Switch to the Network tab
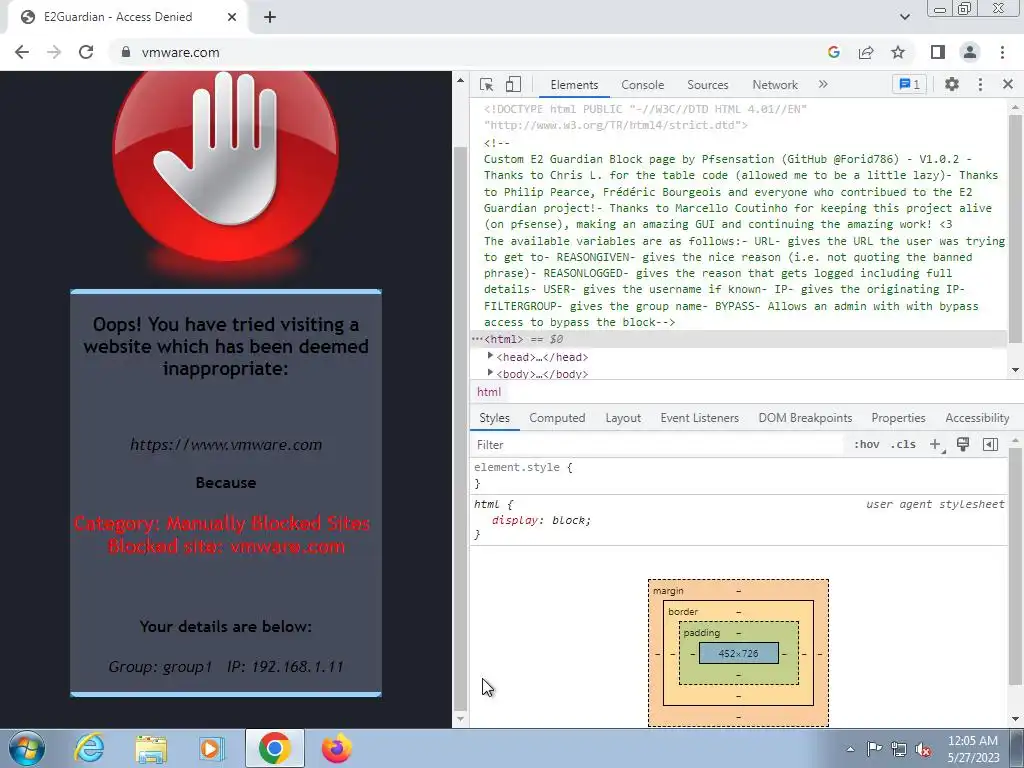Image resolution: width=1024 pixels, height=768 pixels. 775,85
